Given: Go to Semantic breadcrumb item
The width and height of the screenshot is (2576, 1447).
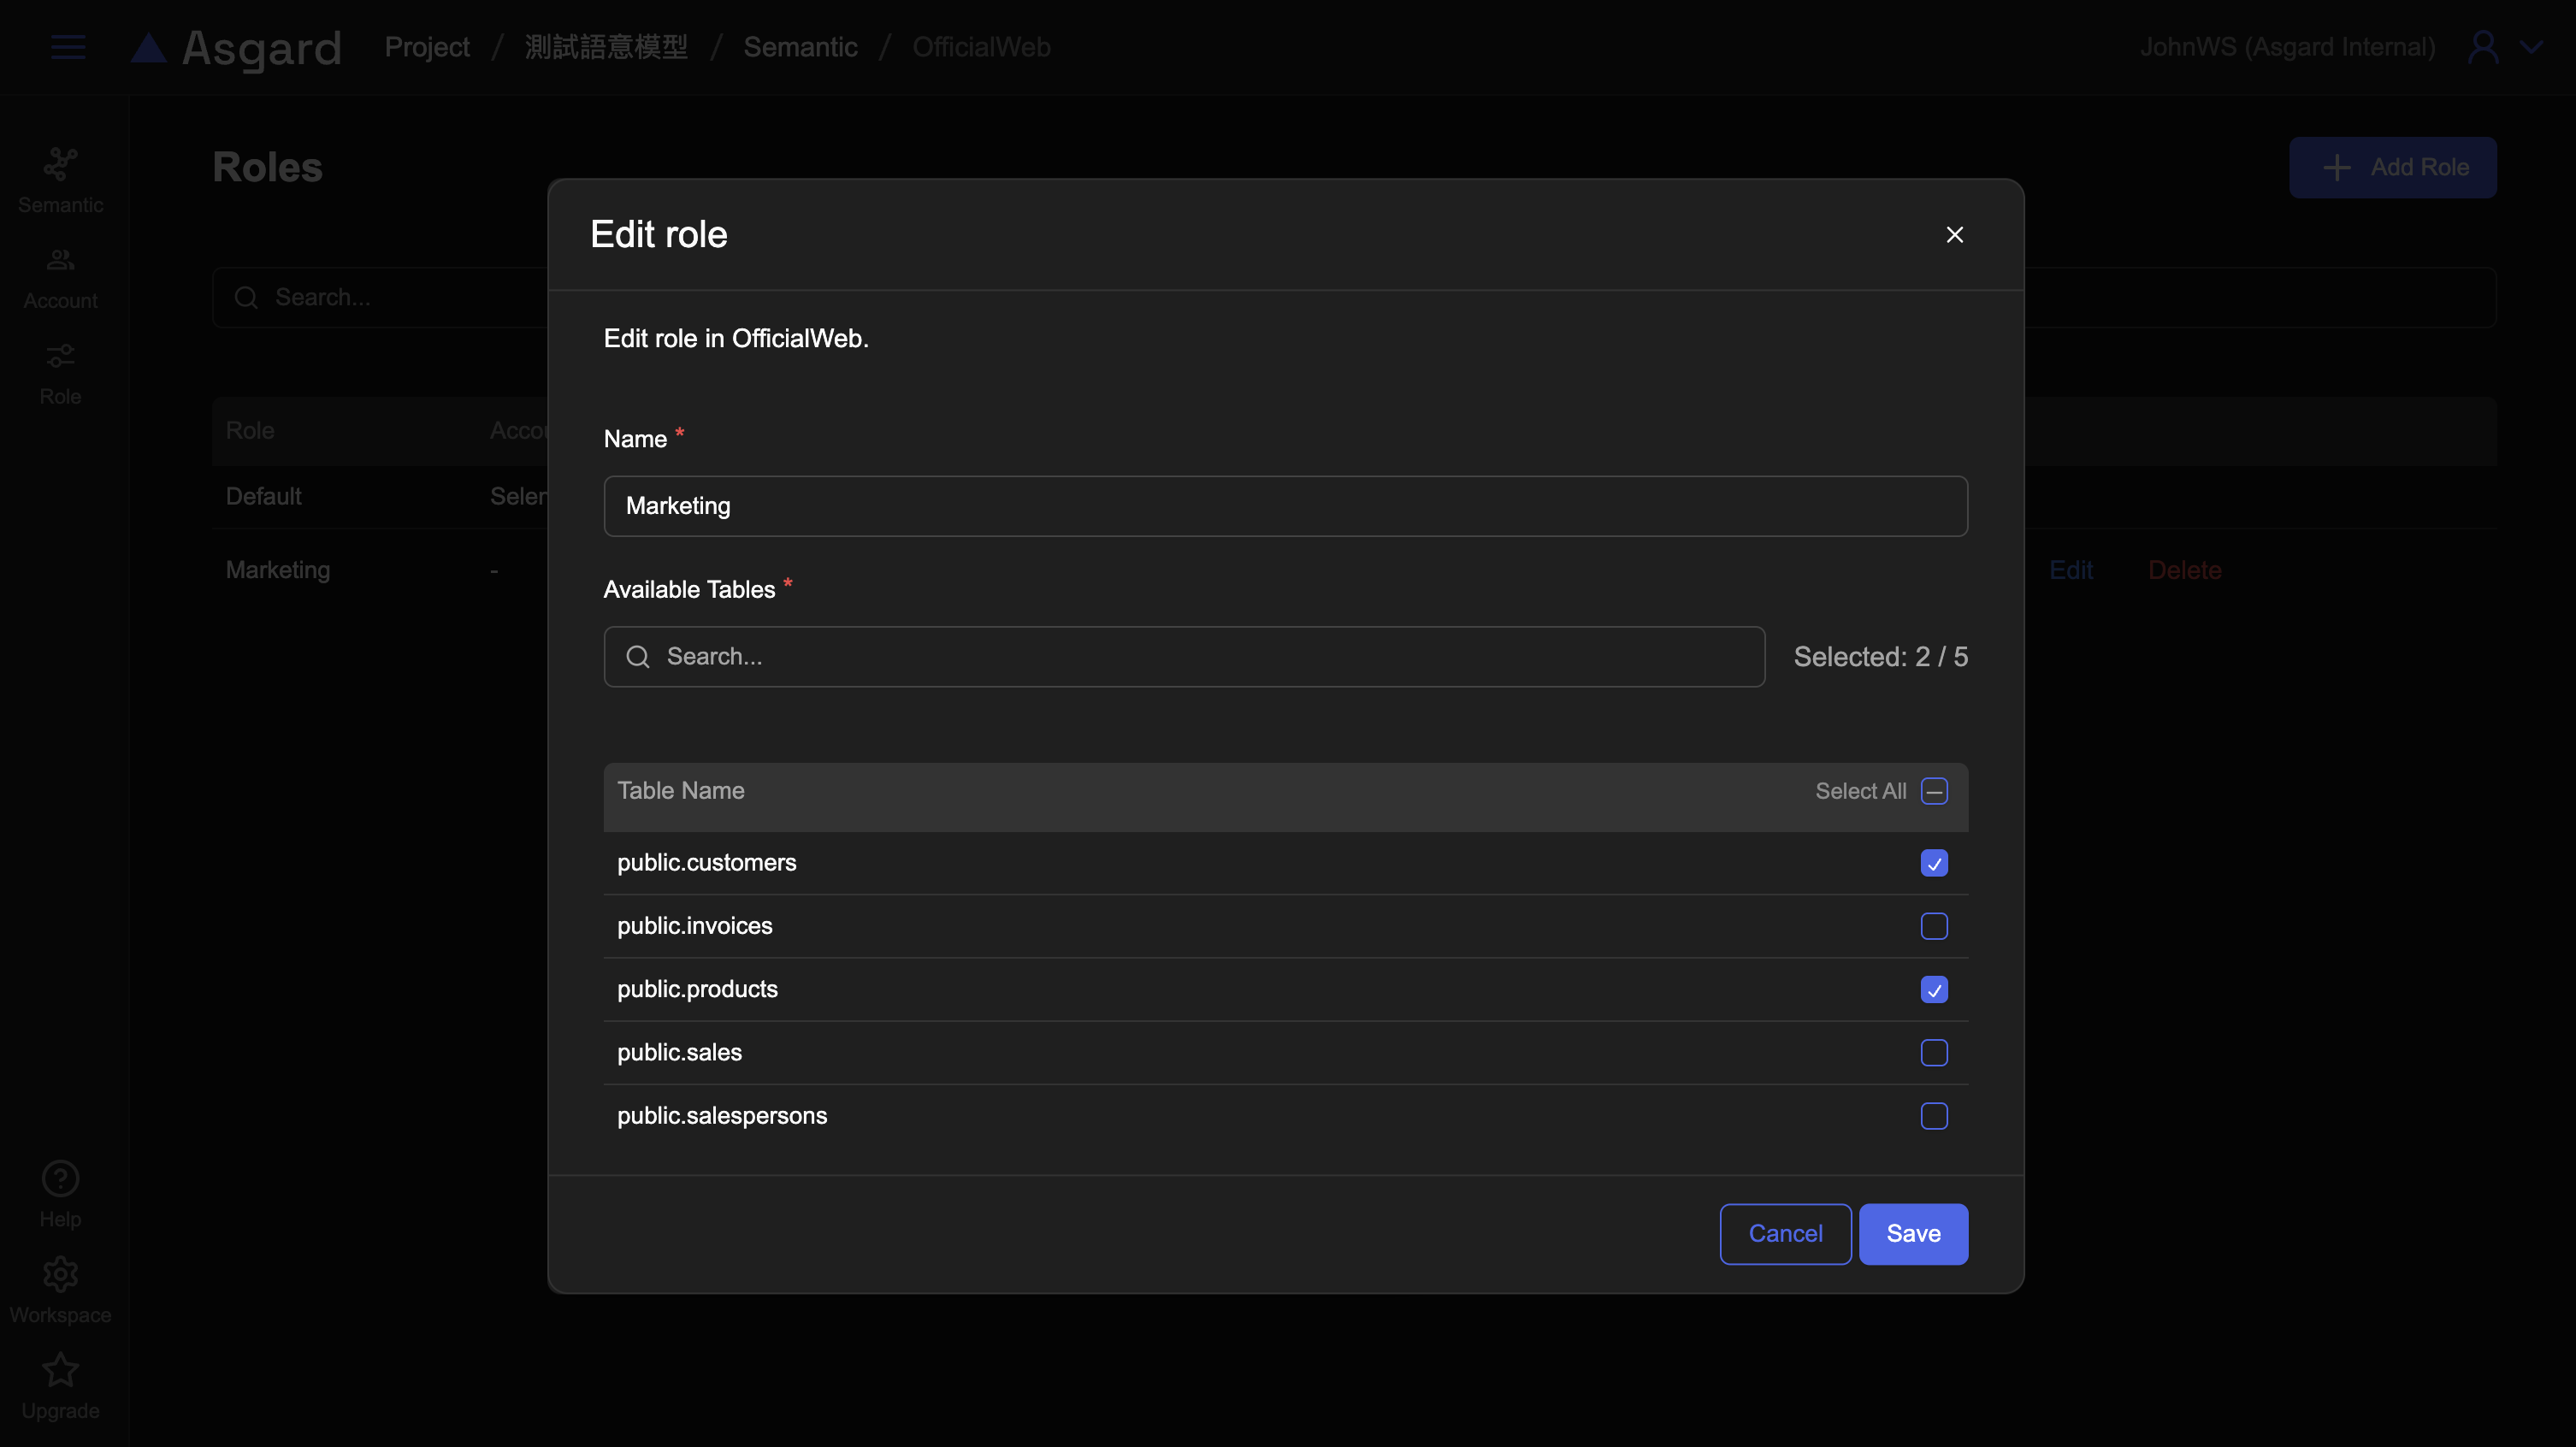Looking at the screenshot, I should [x=800, y=47].
